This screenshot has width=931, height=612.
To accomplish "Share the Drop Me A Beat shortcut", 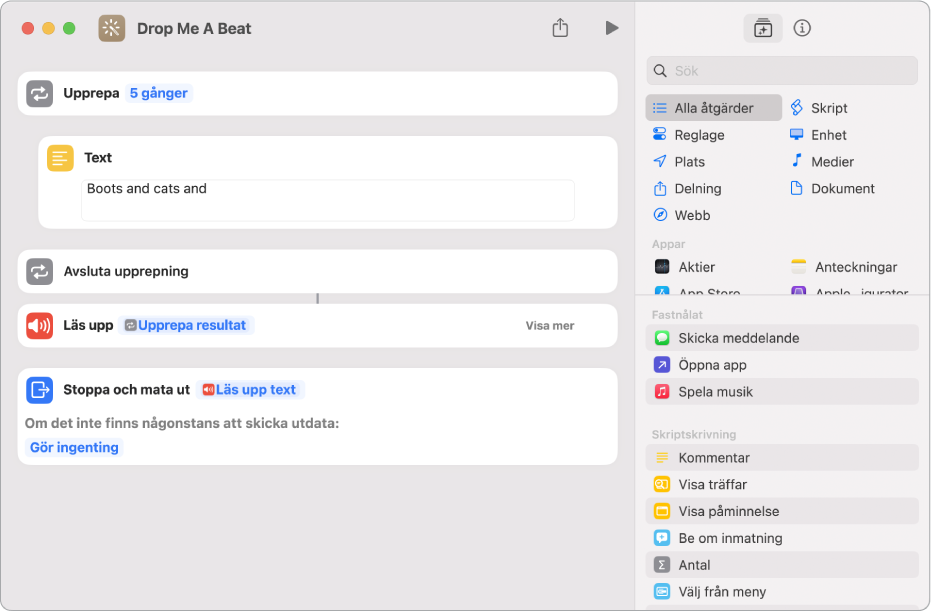I will (x=560, y=27).
